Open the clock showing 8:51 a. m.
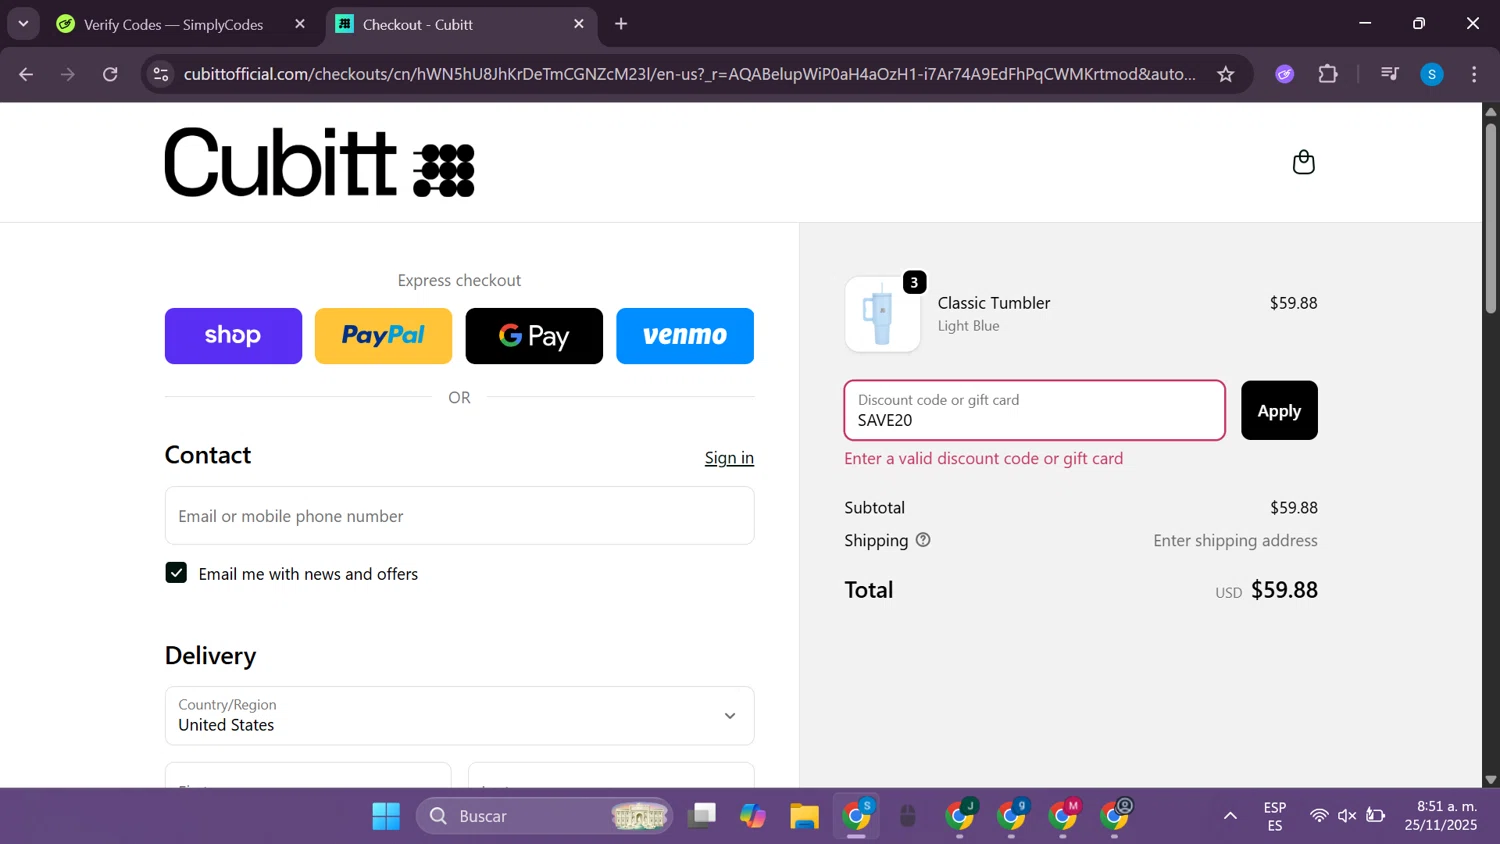Screen dimensions: 1500x844 click(x=1441, y=816)
